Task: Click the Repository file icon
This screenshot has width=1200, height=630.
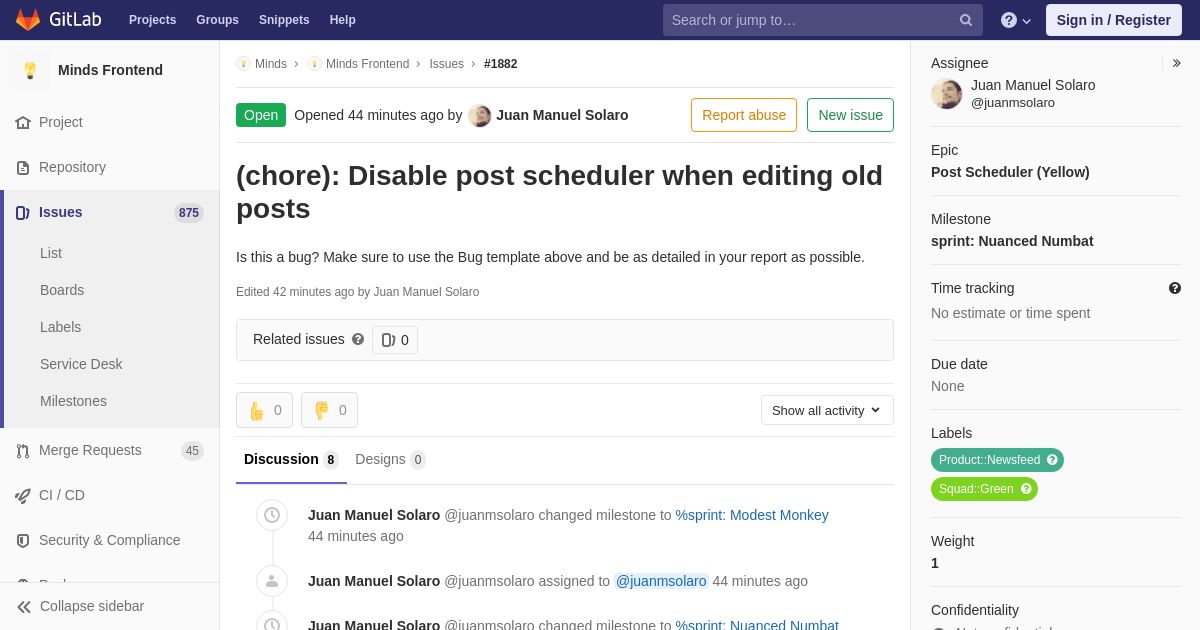Action: coord(23,167)
